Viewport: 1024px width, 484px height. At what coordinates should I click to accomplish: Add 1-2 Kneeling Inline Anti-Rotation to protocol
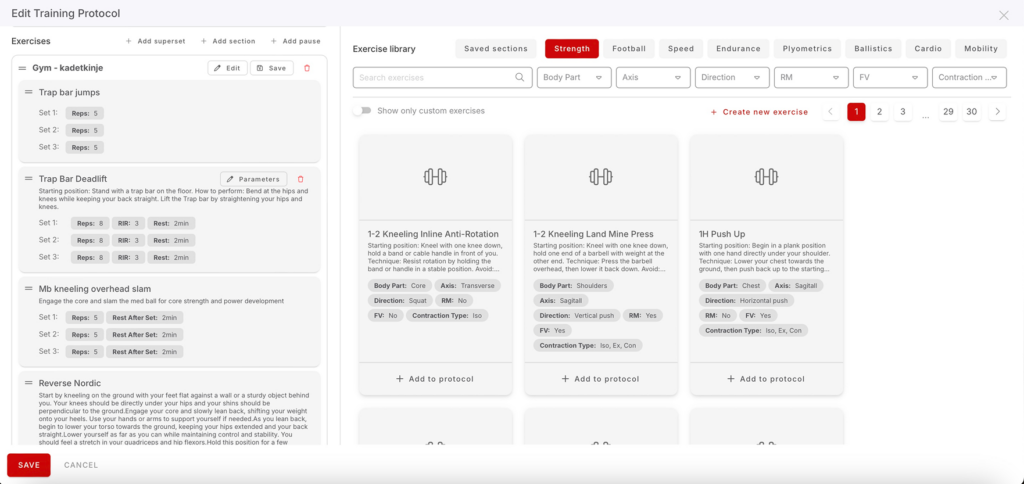click(x=435, y=379)
